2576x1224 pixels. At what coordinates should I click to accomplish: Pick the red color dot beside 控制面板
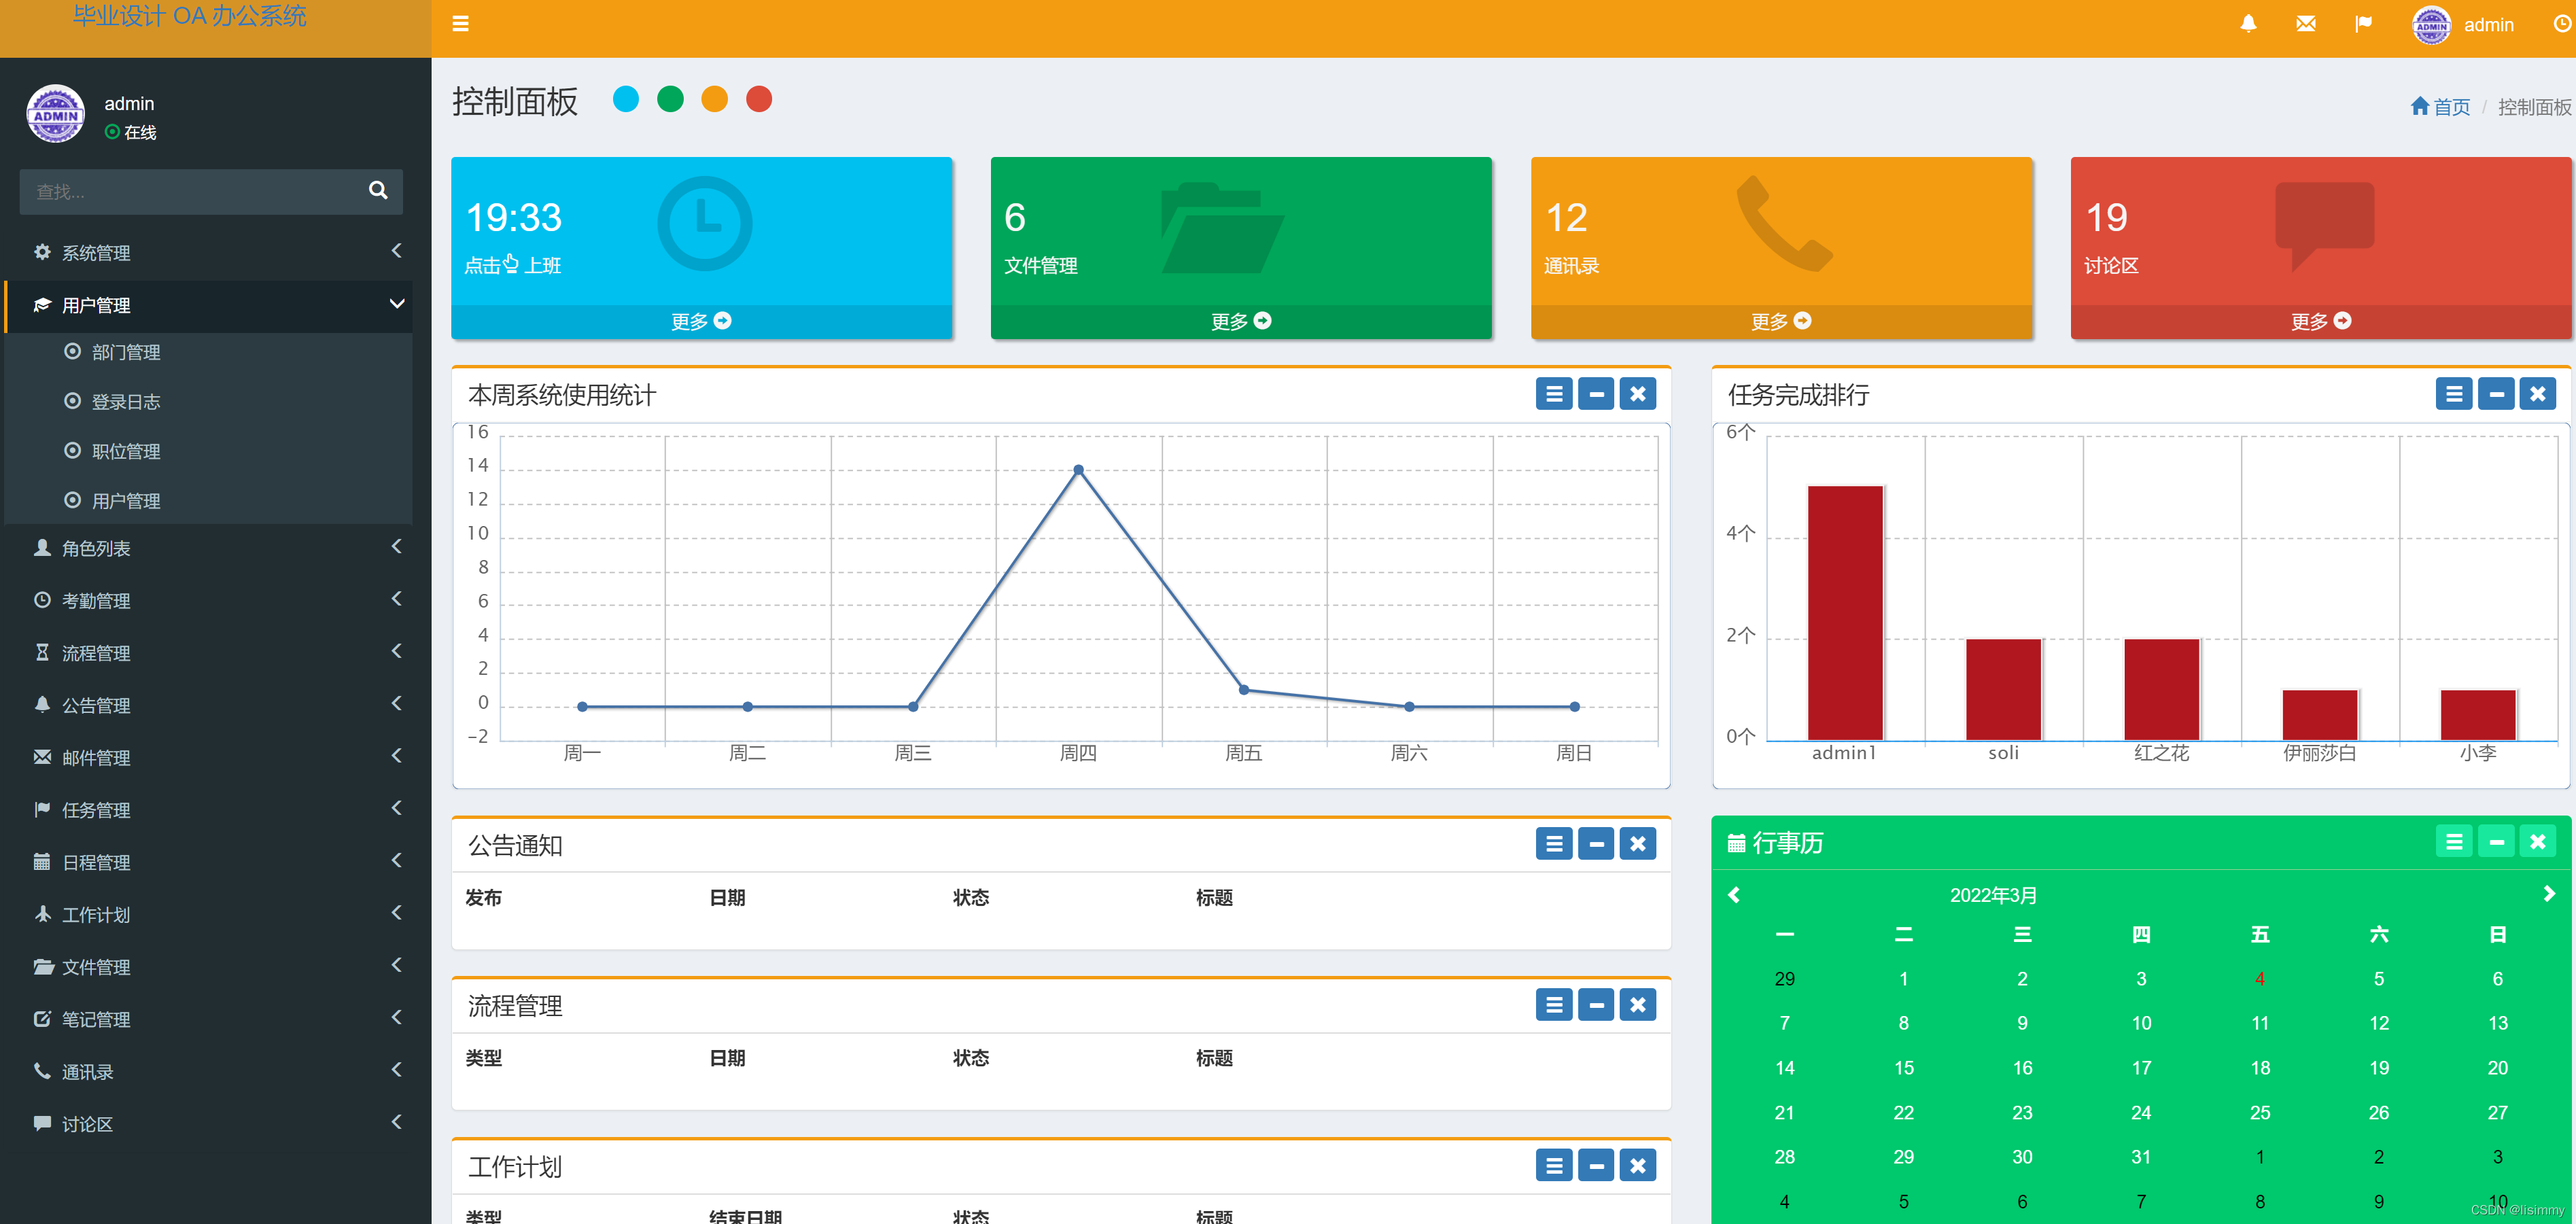(759, 99)
